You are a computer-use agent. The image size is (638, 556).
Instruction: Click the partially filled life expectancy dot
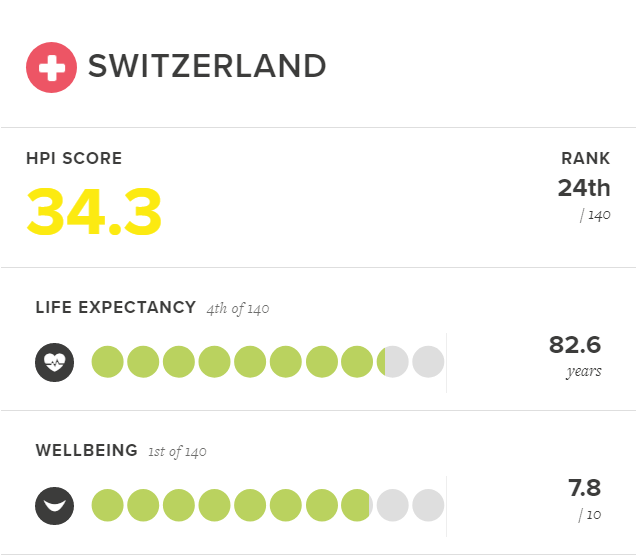[x=393, y=362]
